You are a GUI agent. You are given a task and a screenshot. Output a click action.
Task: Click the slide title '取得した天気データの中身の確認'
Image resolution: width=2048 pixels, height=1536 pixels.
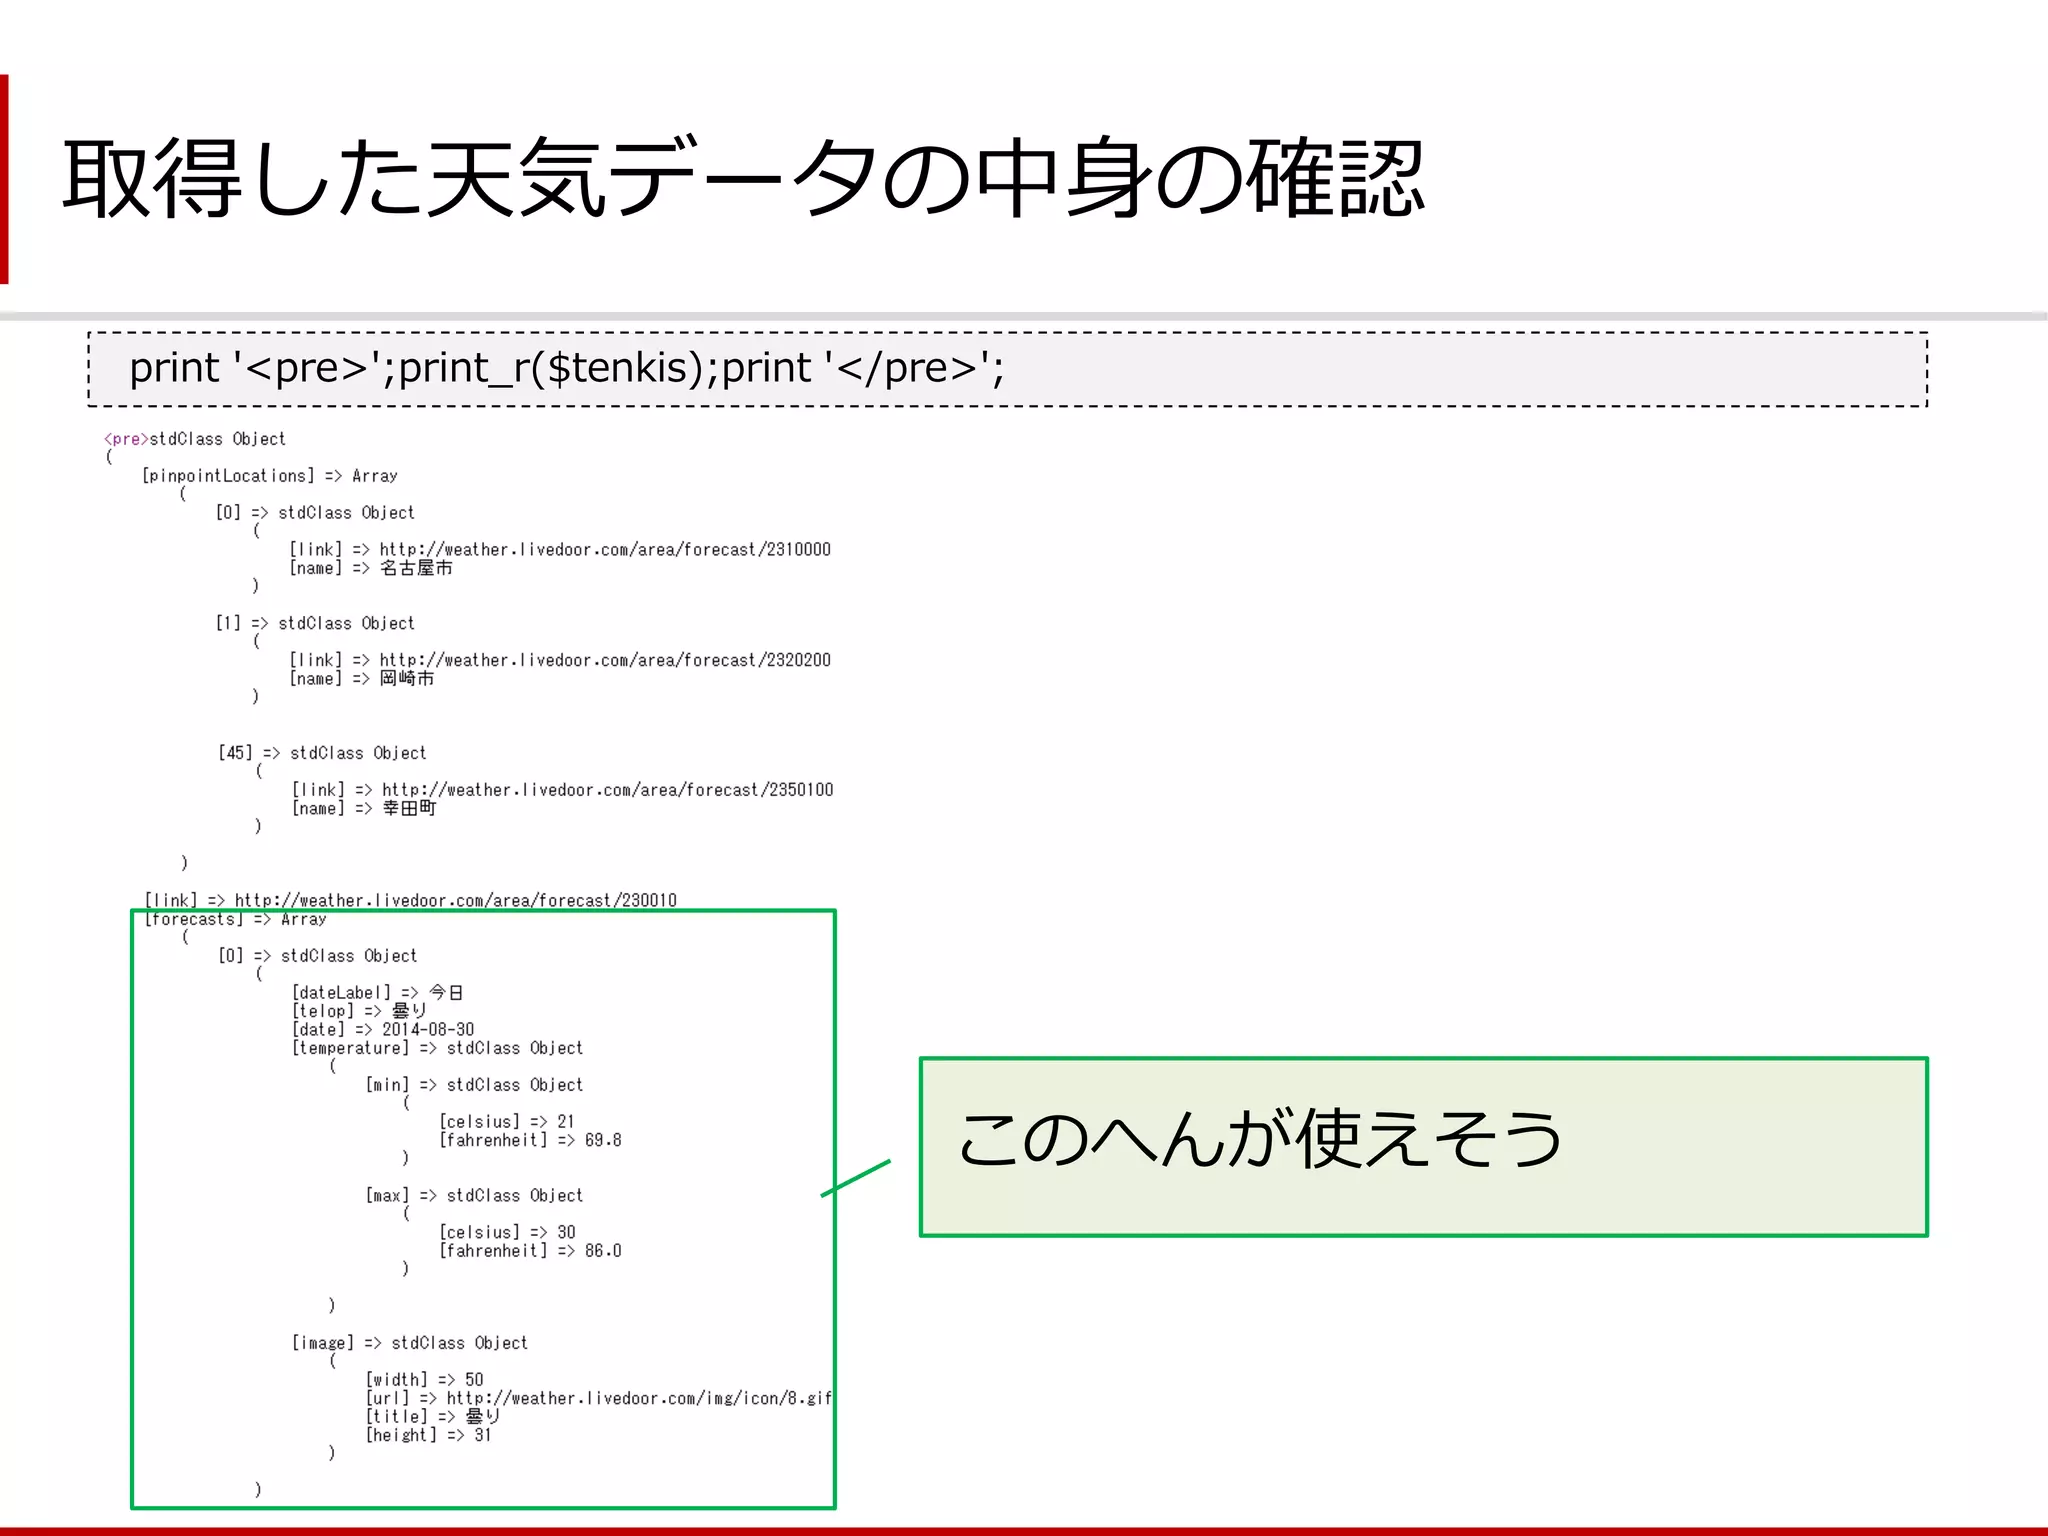(x=743, y=178)
